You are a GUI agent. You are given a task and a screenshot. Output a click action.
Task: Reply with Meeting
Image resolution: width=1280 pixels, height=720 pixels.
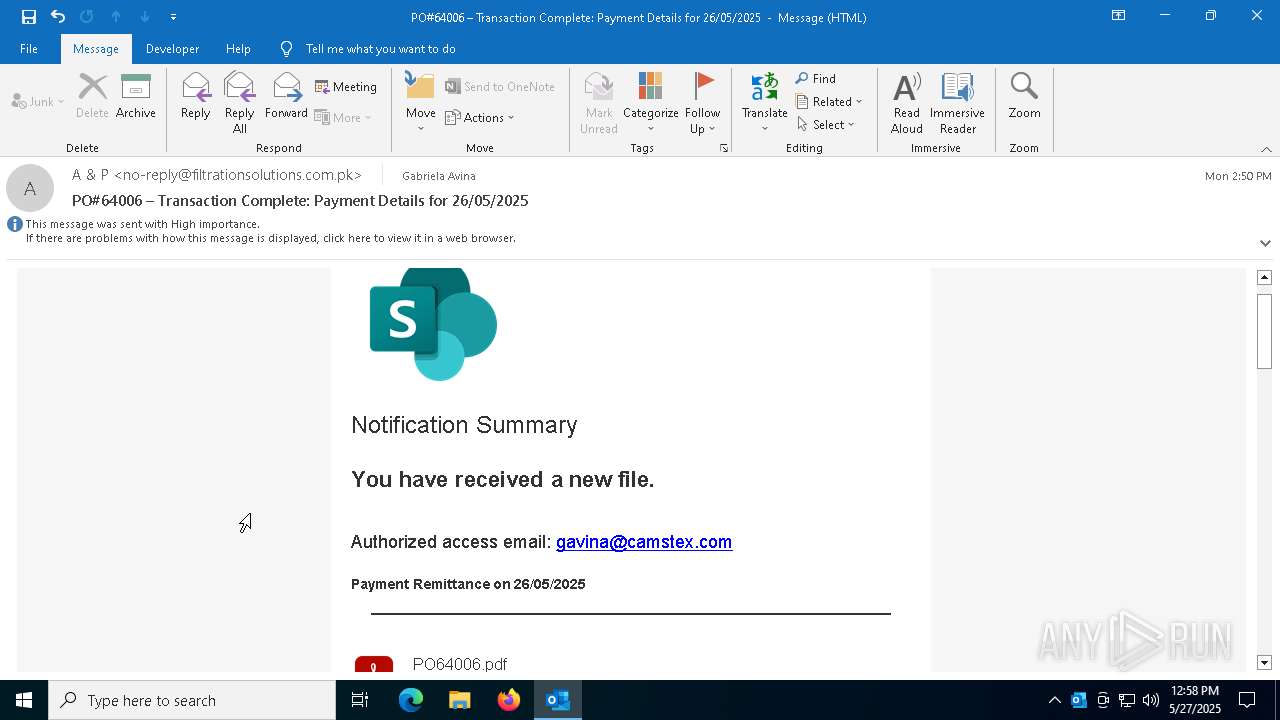(x=346, y=87)
